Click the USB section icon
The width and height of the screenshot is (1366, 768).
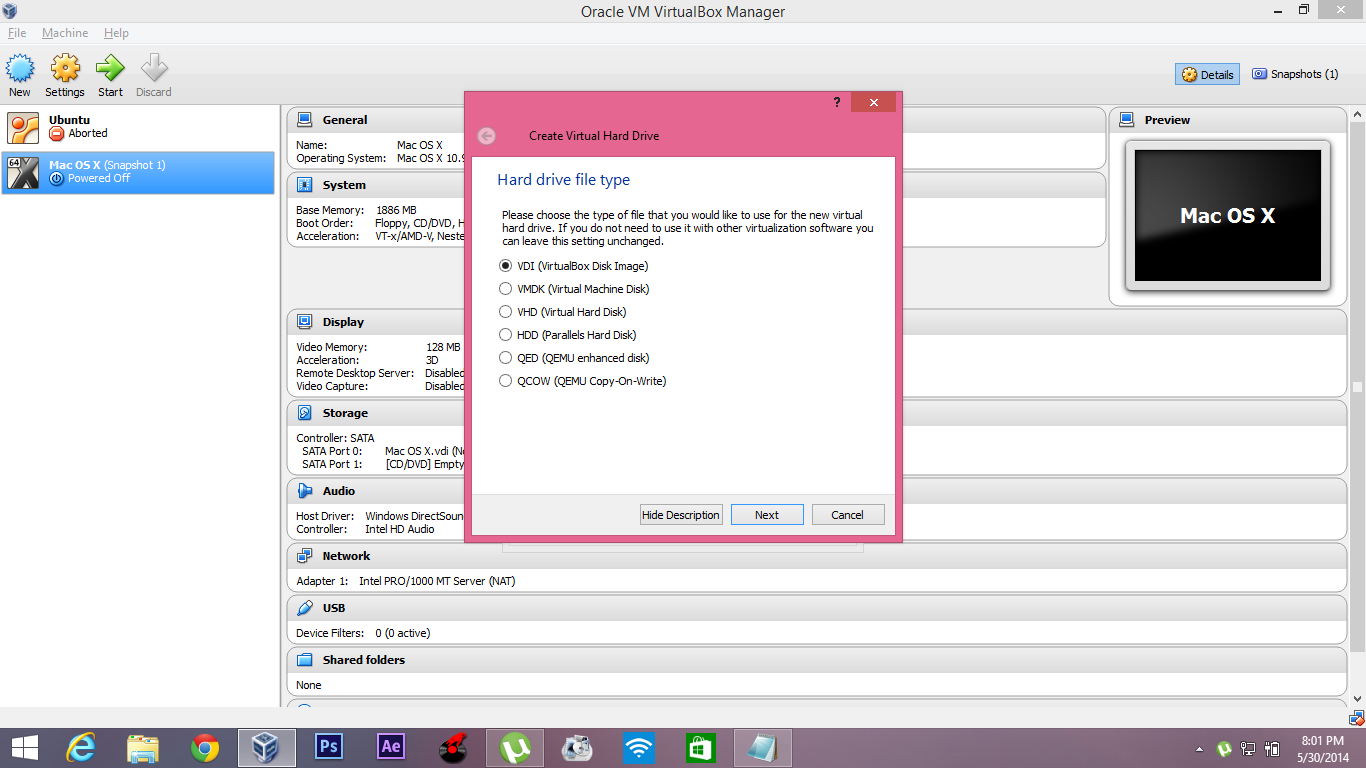click(x=305, y=608)
